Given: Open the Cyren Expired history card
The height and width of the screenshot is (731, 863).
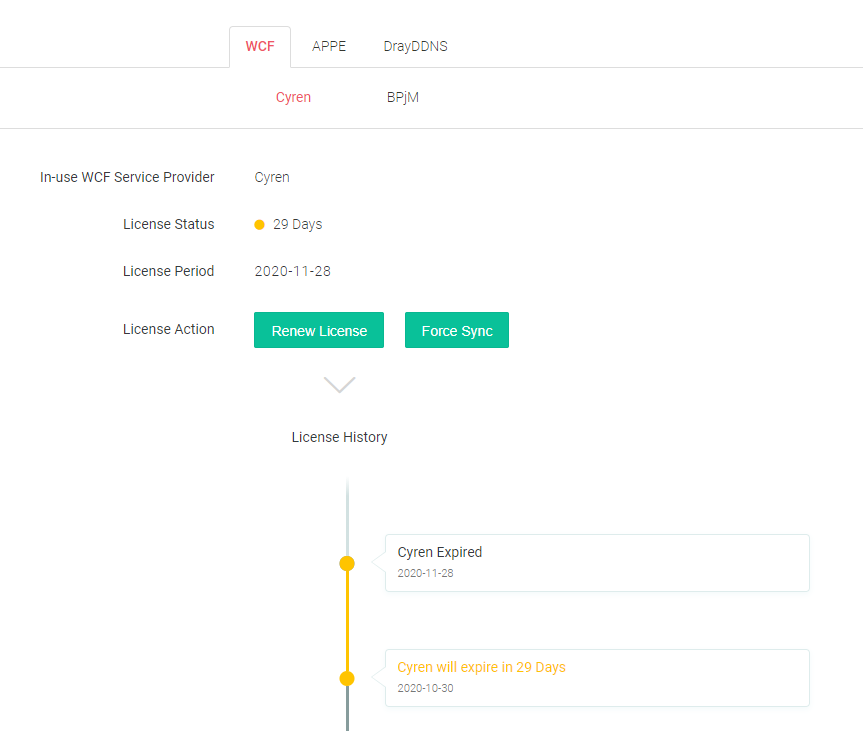Looking at the screenshot, I should [x=597, y=563].
